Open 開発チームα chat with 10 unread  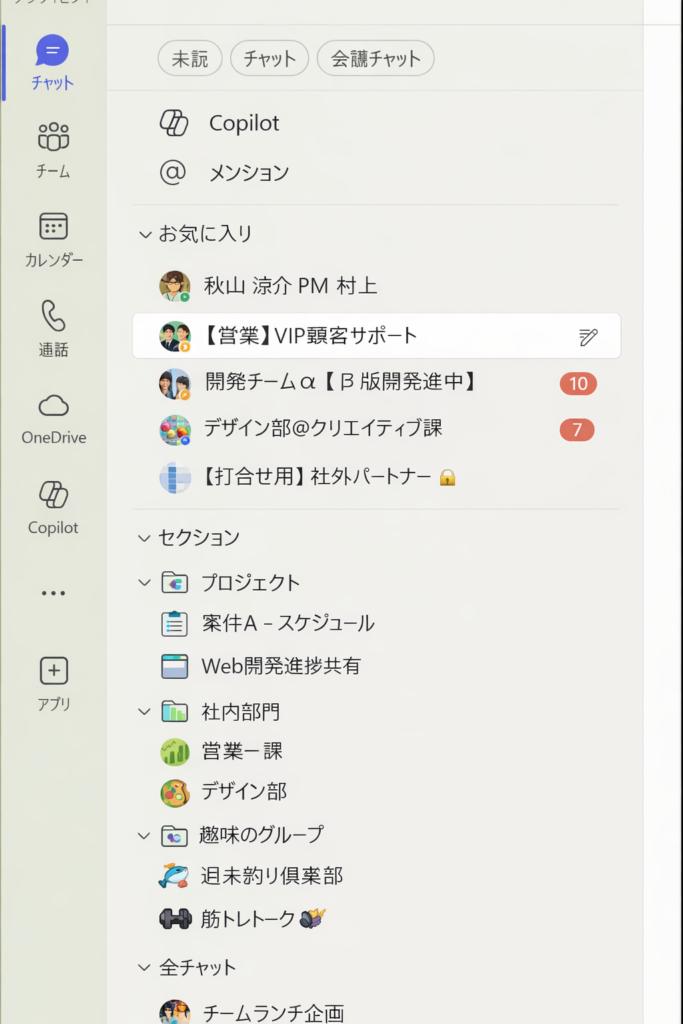click(340, 382)
